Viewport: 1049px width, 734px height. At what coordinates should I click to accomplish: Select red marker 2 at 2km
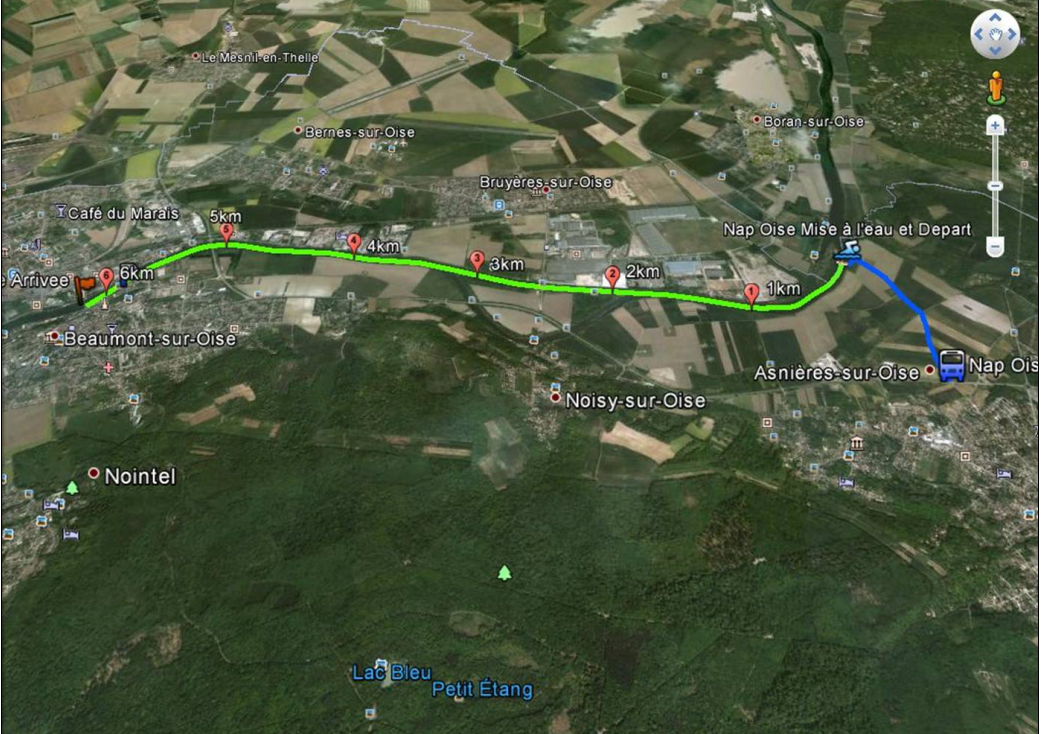coord(611,276)
